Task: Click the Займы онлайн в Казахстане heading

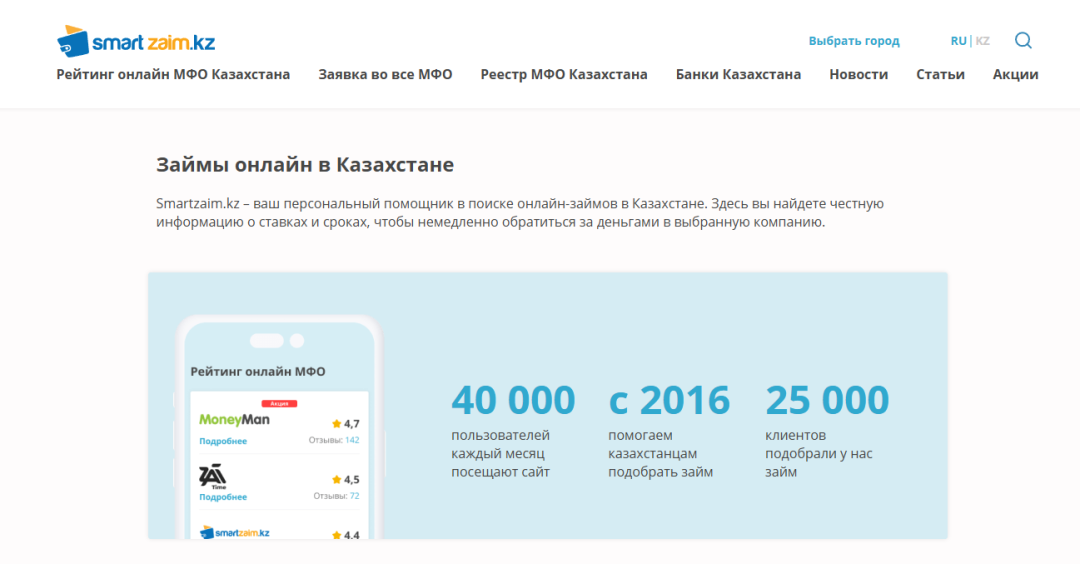Action: pyautogui.click(x=304, y=165)
